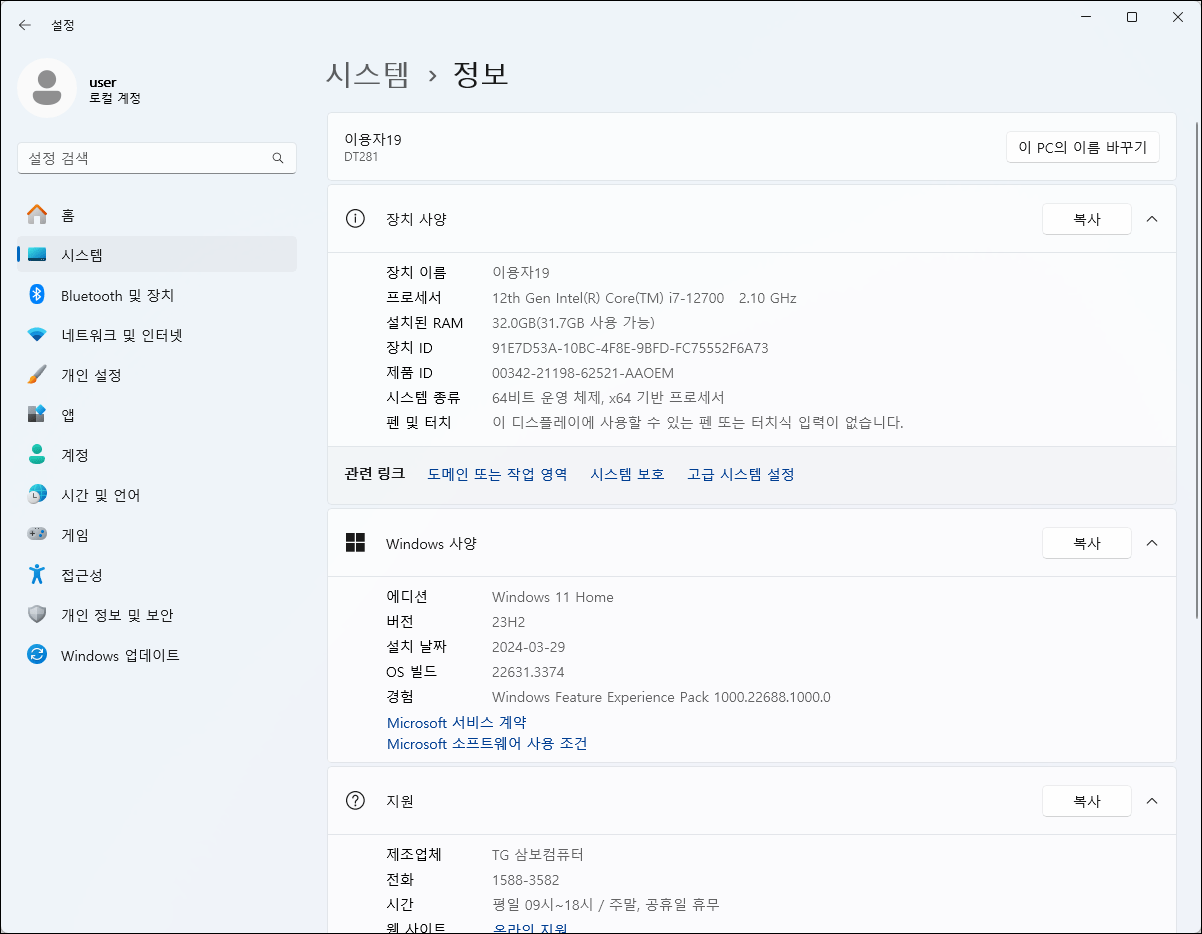Click the info icon beside 장치 사양

point(355,219)
